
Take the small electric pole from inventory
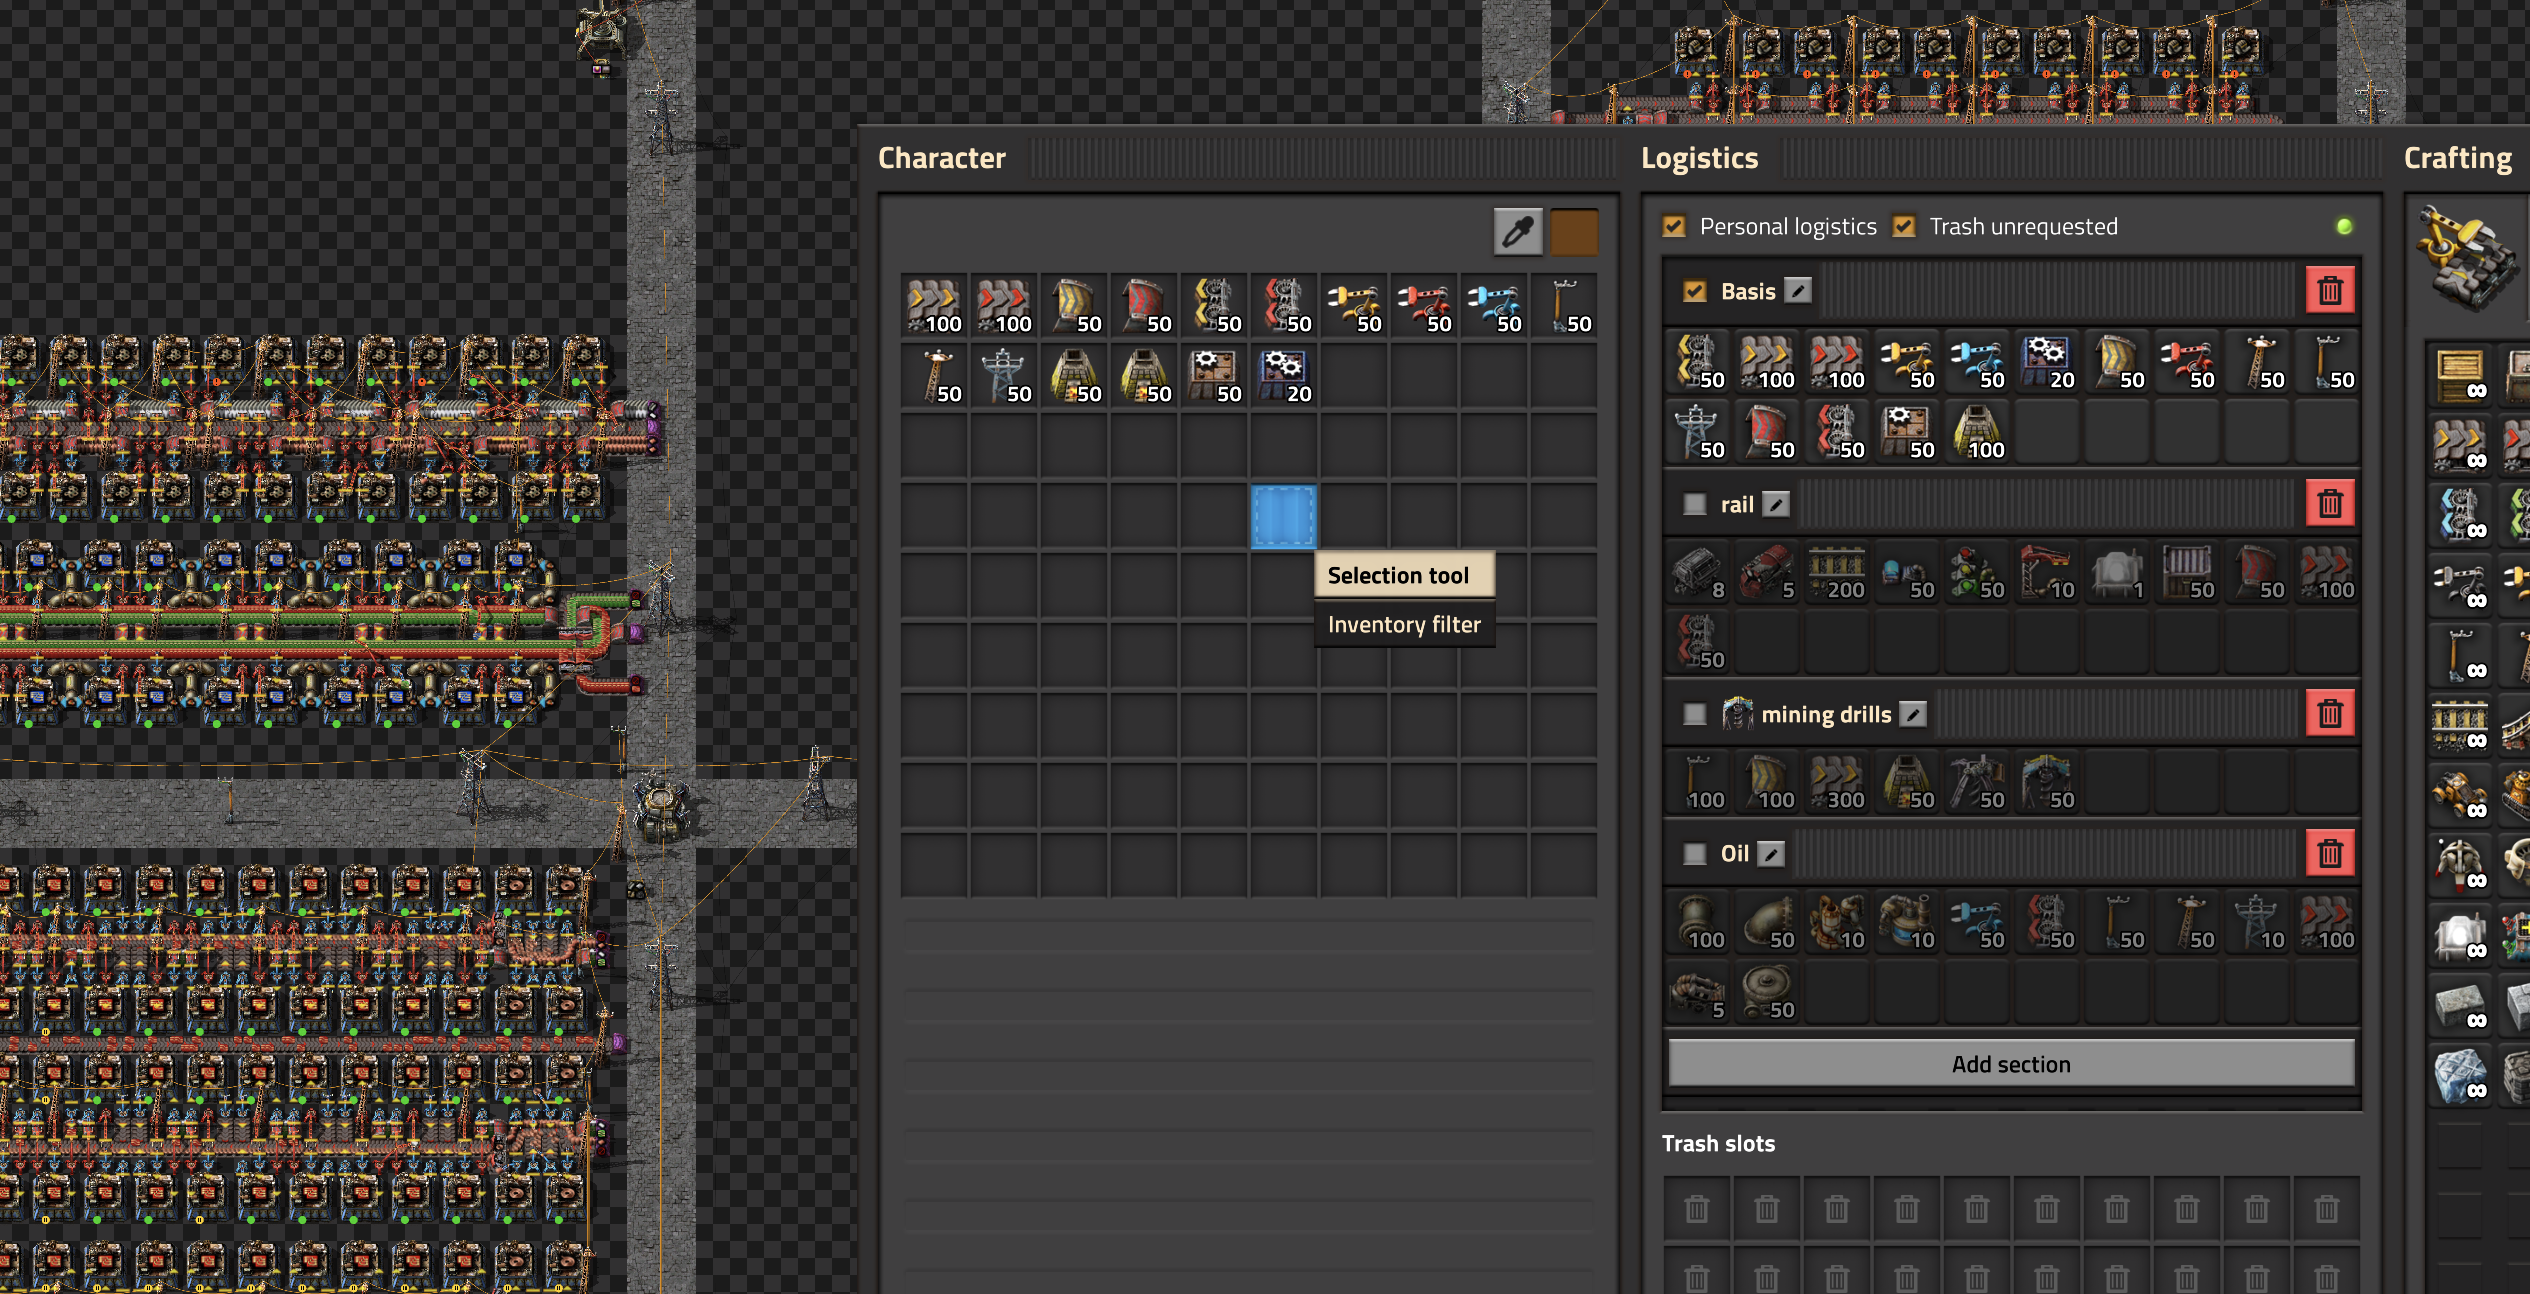click(1564, 305)
